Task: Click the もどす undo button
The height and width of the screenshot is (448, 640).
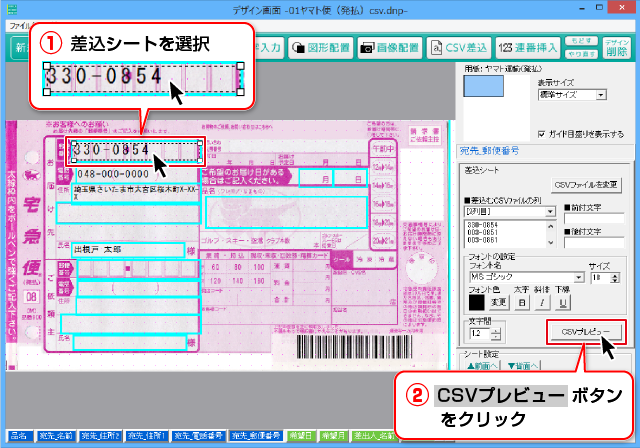Action: pos(581,41)
